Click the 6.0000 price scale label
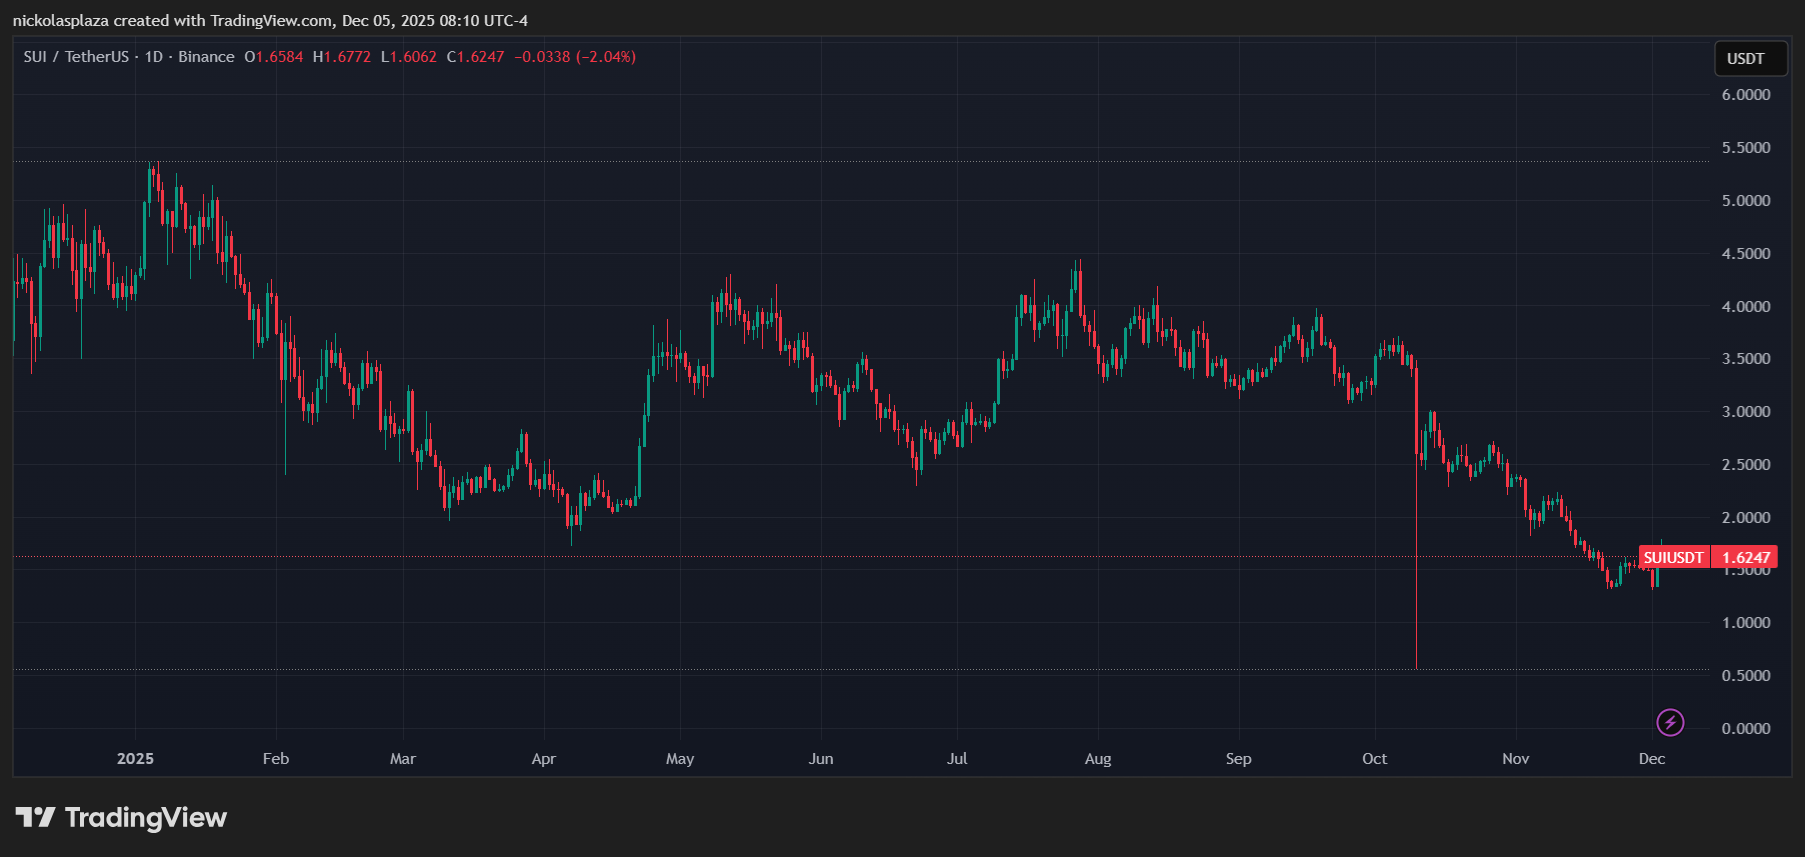1805x857 pixels. pyautogui.click(x=1745, y=95)
